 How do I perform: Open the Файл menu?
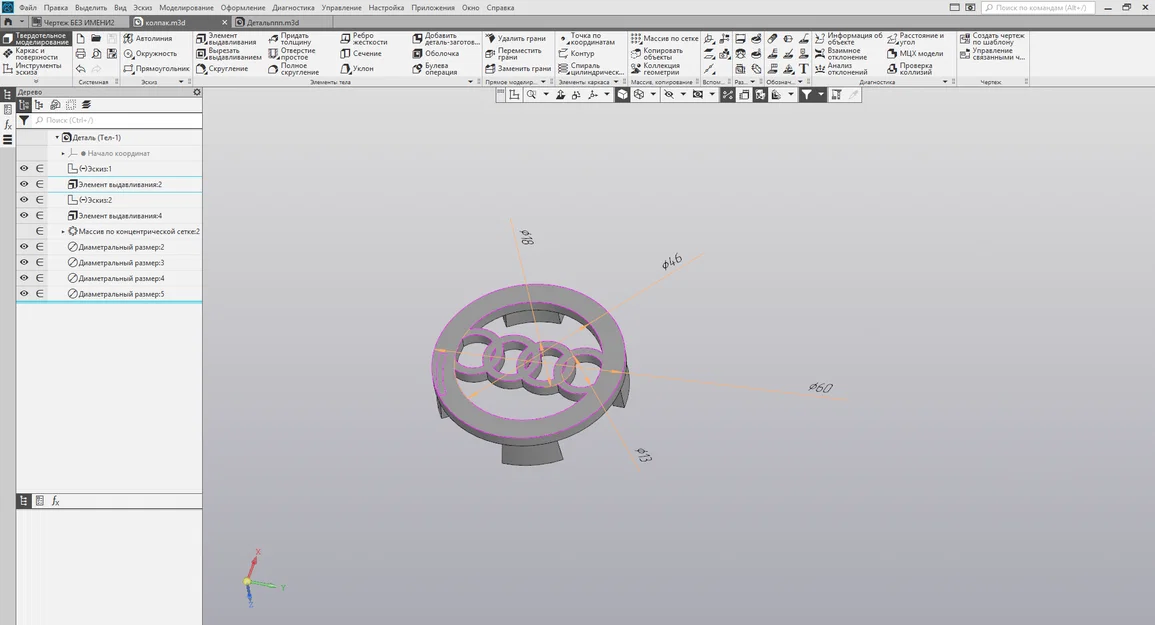[x=28, y=7]
